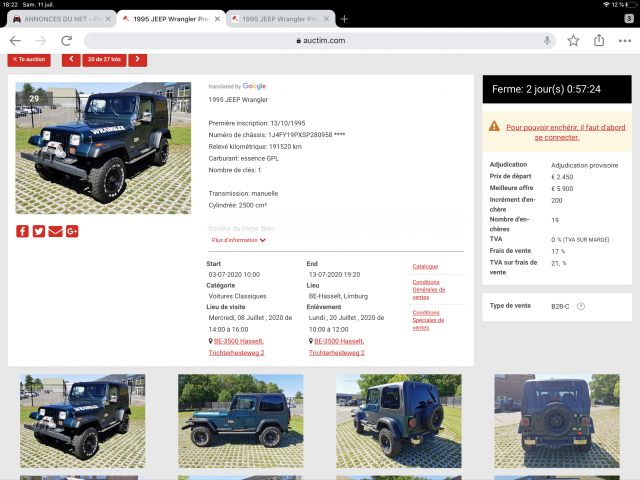
Task: Open the side profile Jeep thumbnail
Action: (x=240, y=421)
